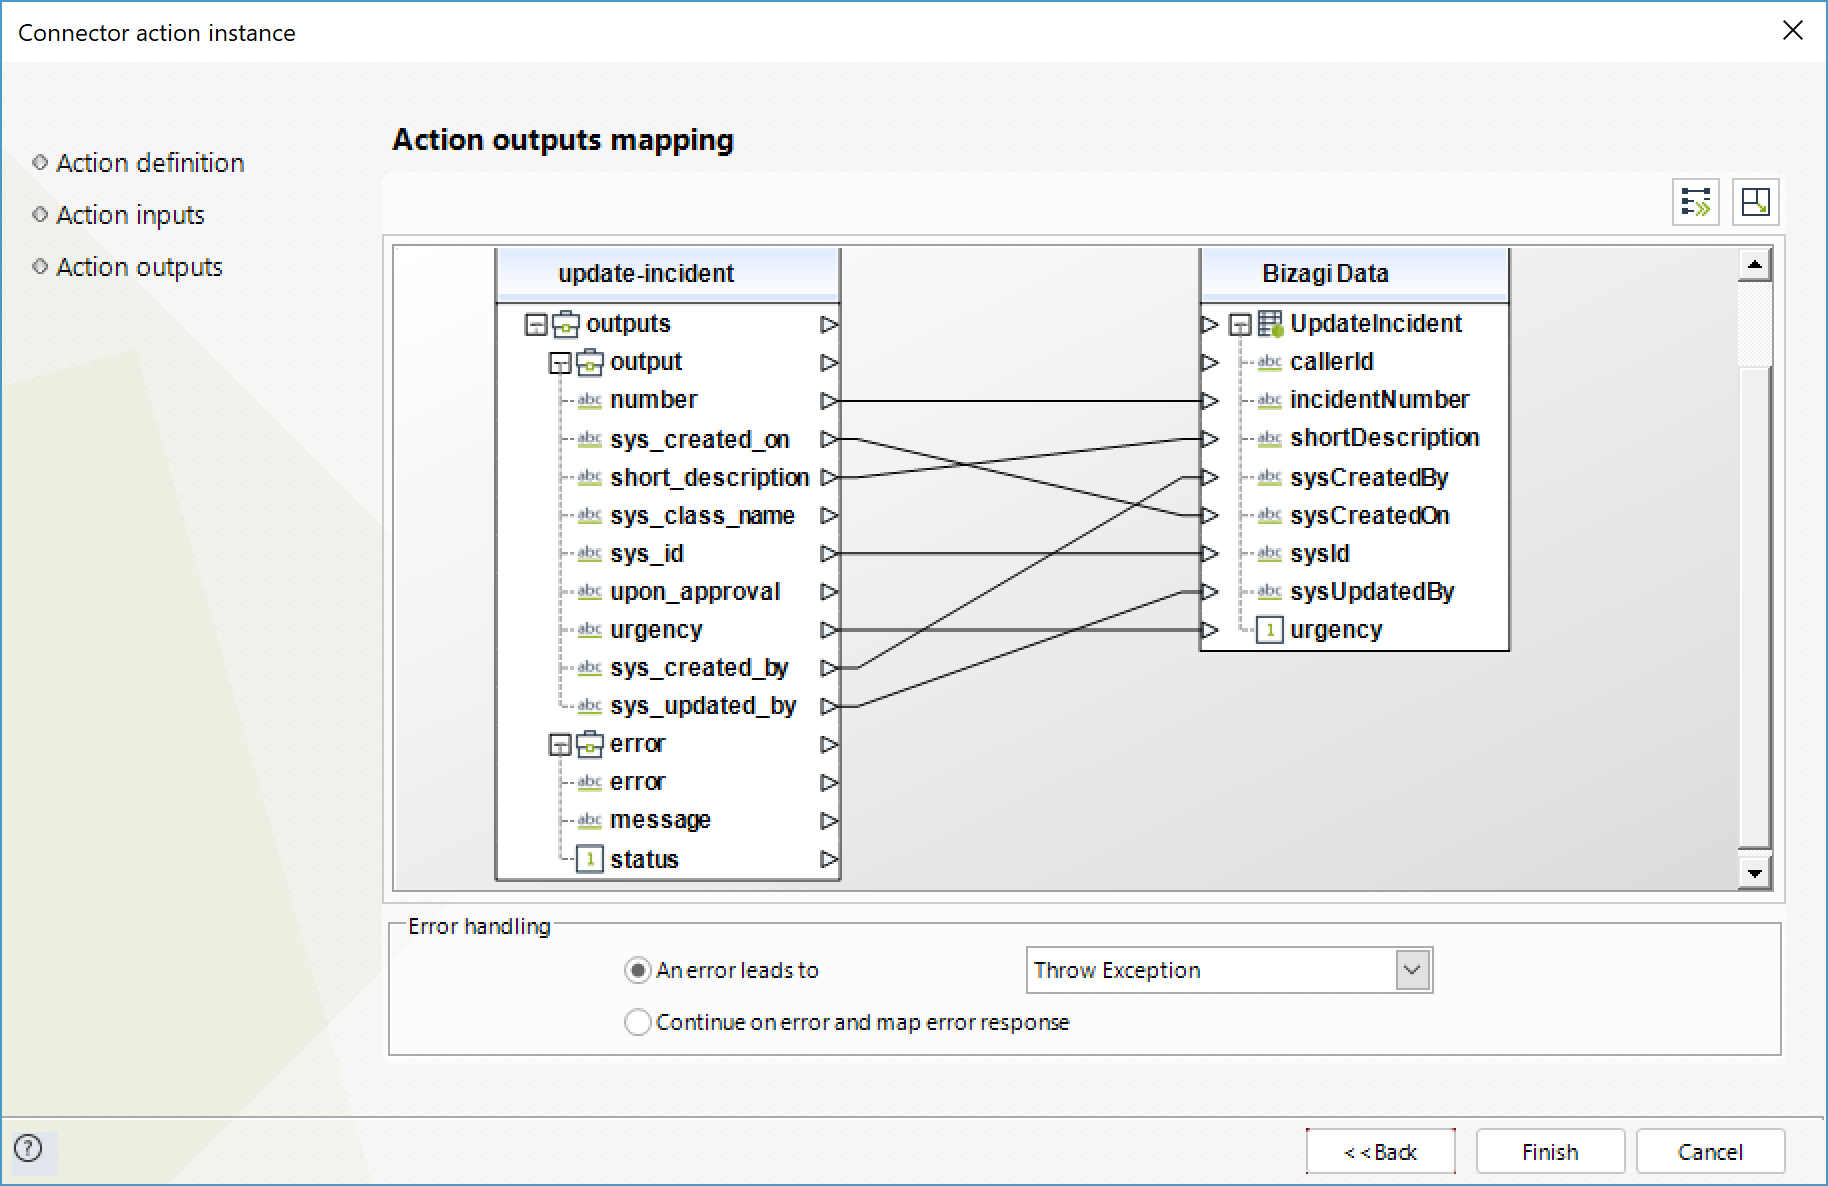Click the auto-map toolbar icon
The image size is (1828, 1186).
[x=1696, y=202]
